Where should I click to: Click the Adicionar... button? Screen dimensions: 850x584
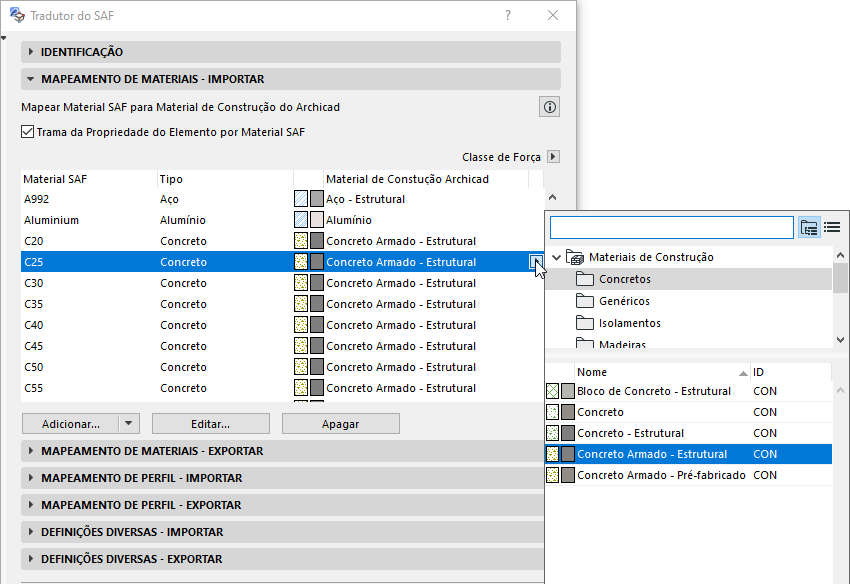pos(70,423)
